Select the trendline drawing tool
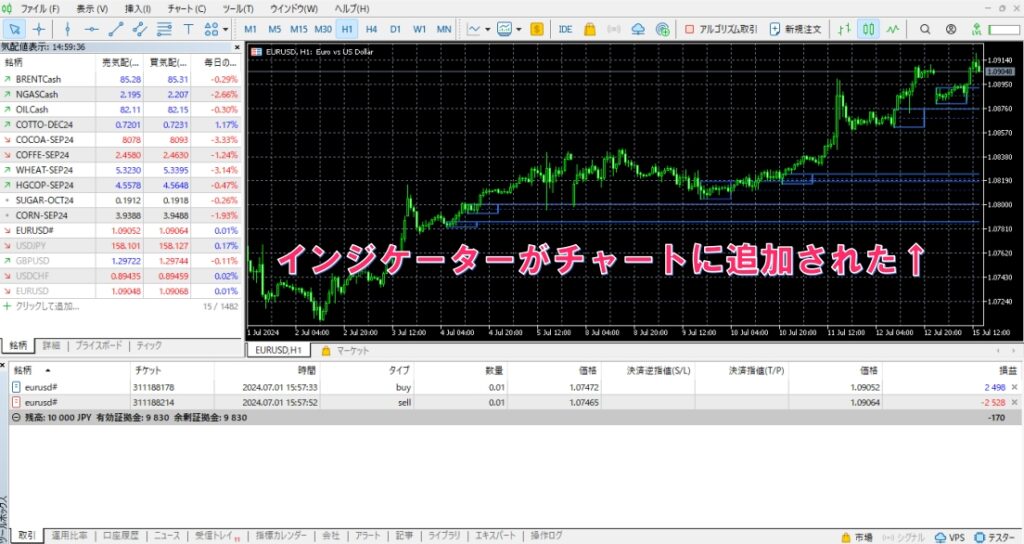Viewport: 1024px width, 544px height. (116, 29)
